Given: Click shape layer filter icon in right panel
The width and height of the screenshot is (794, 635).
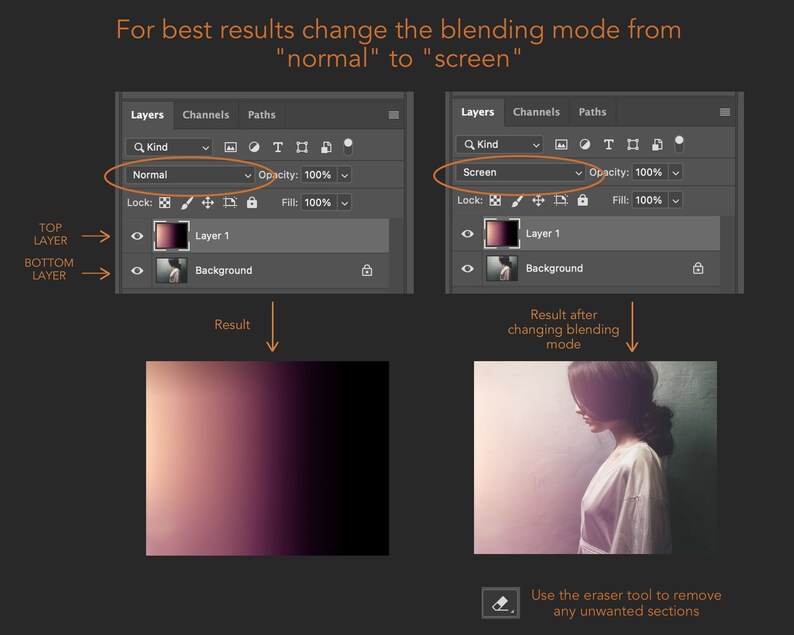Looking at the screenshot, I should point(633,145).
